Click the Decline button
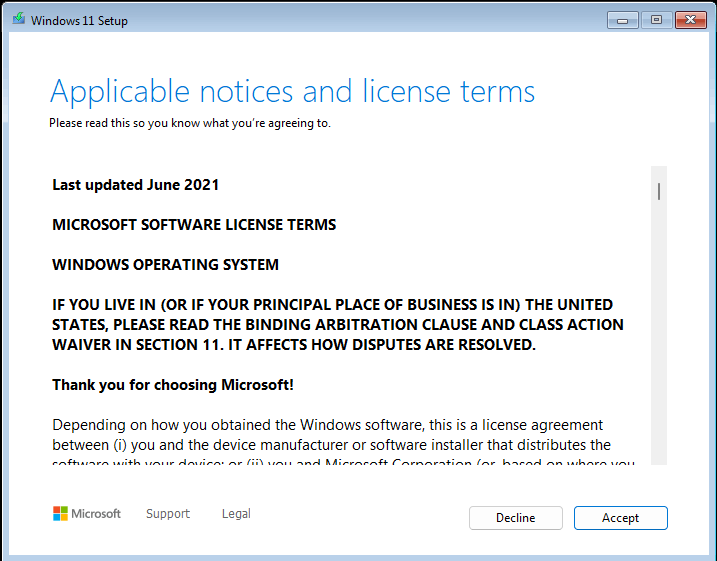This screenshot has height=561, width=717. click(515, 518)
